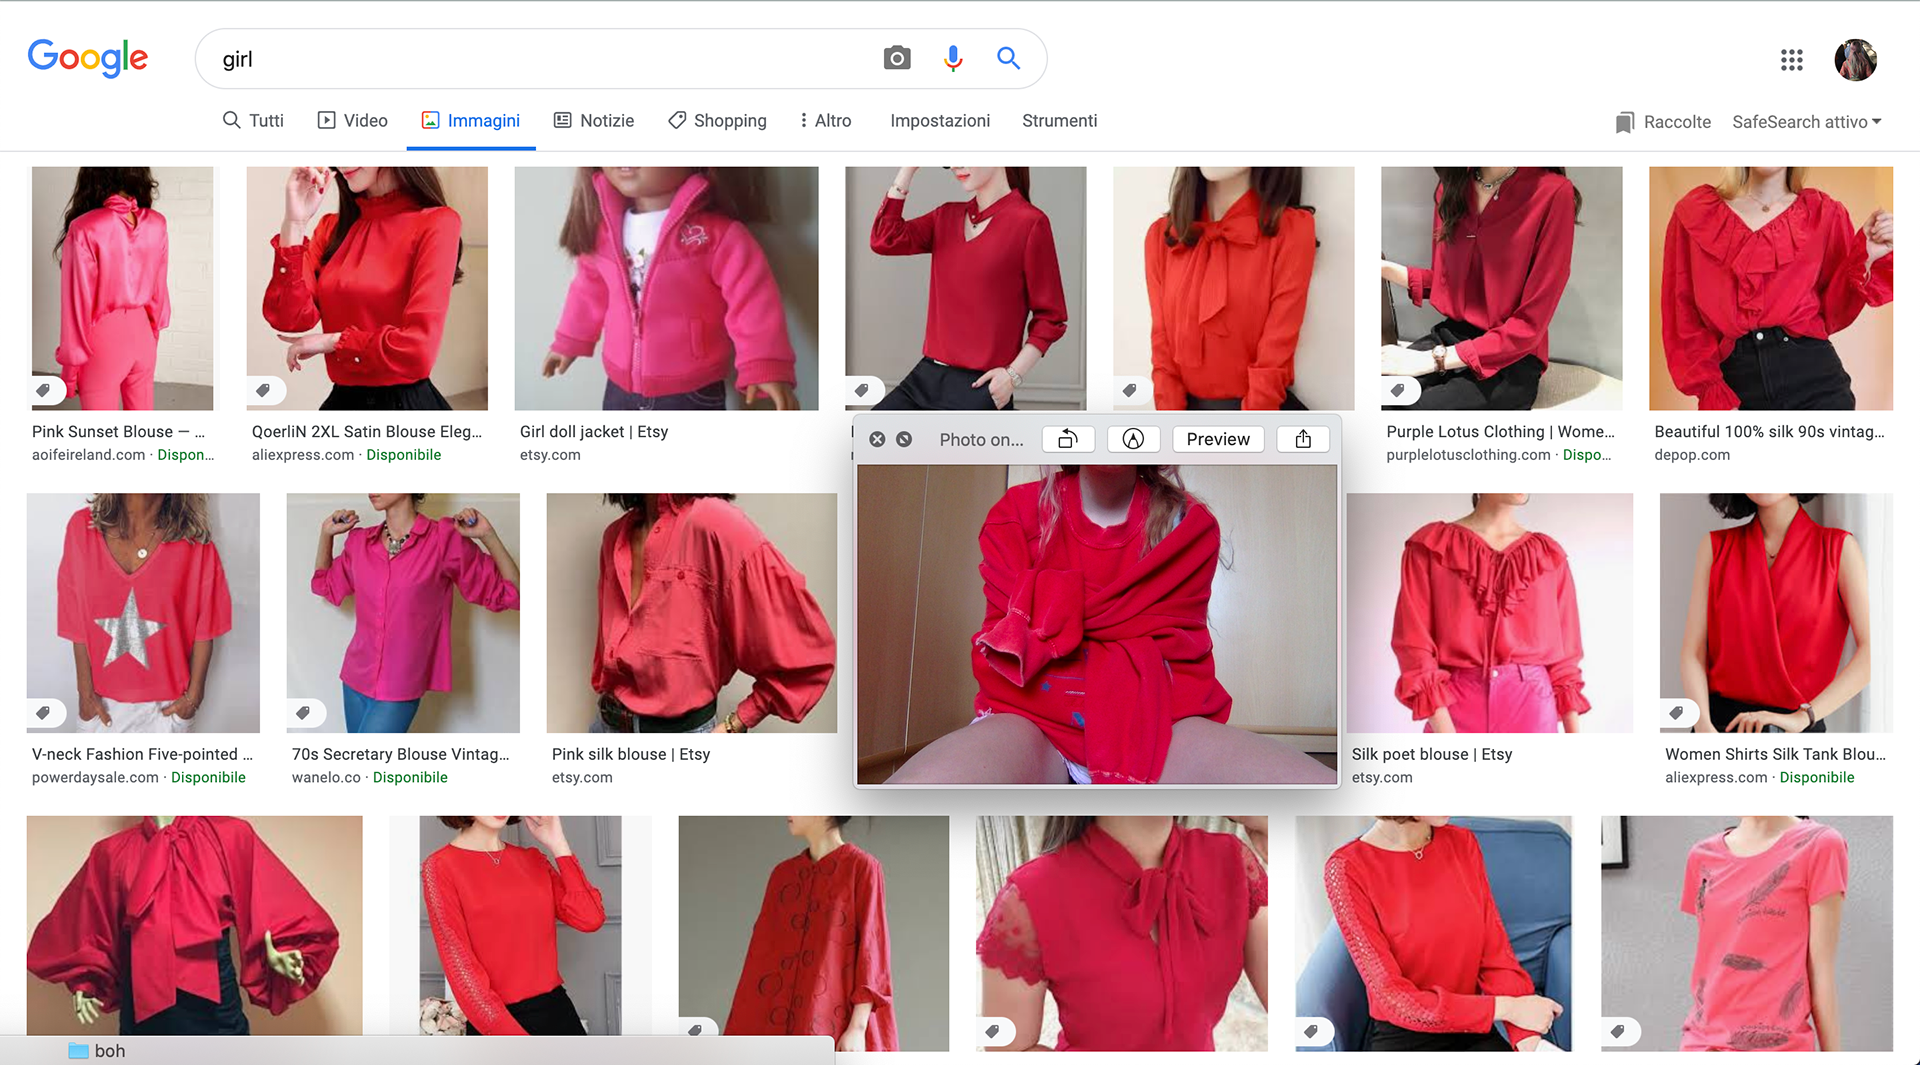Click the tag badge on V-neck Five-pointed star image

[x=43, y=713]
